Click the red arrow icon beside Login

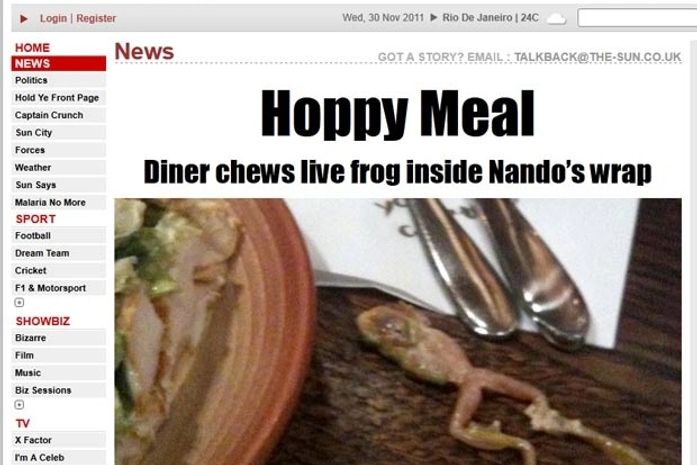pyautogui.click(x=24, y=19)
